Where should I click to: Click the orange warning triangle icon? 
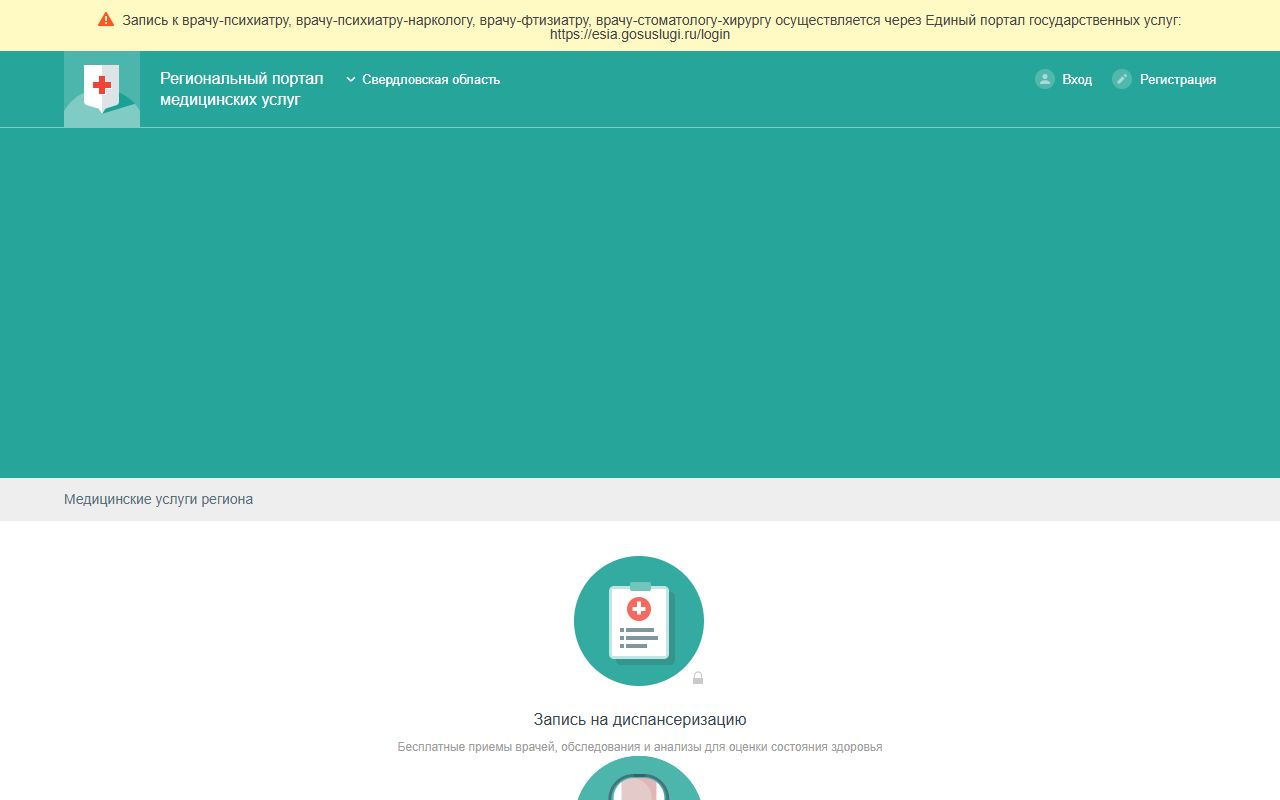[106, 19]
